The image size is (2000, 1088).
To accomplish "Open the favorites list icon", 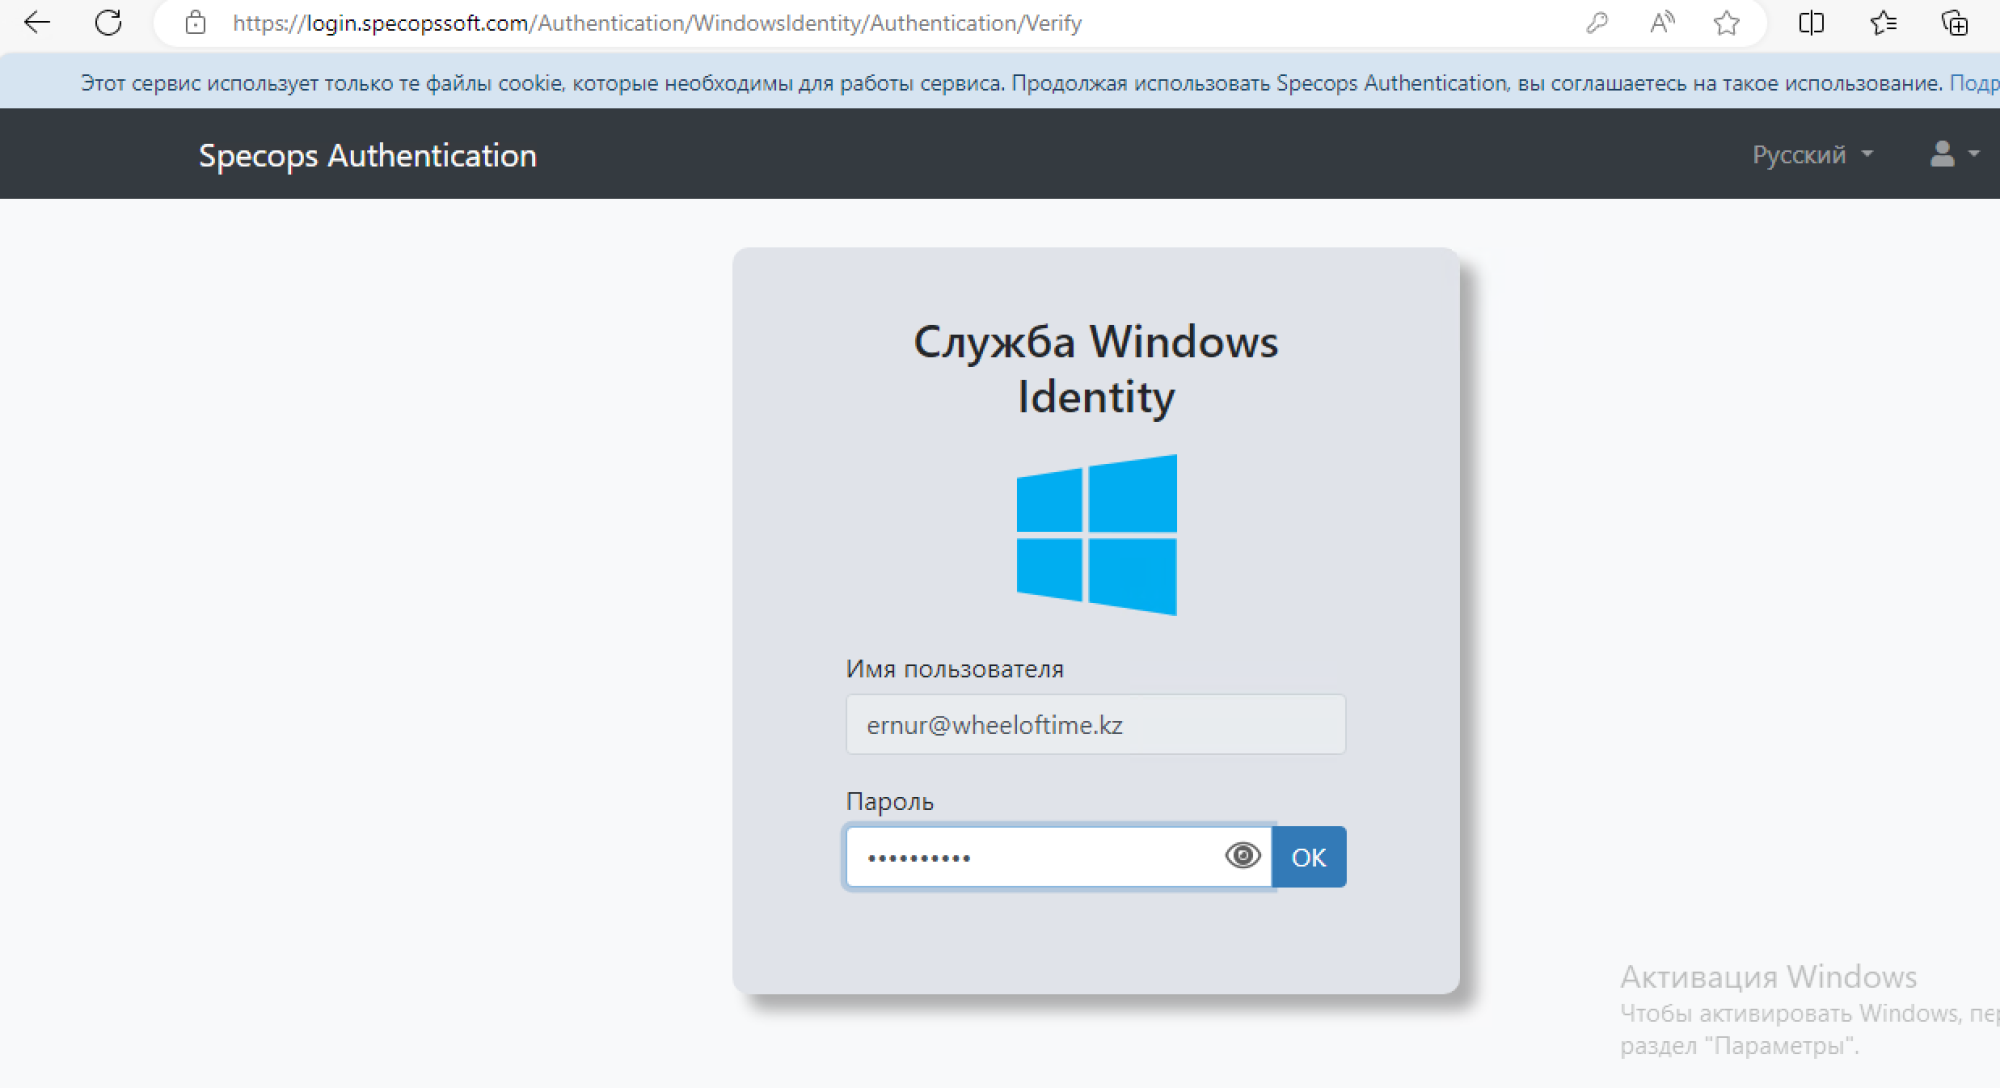I will [x=1883, y=22].
